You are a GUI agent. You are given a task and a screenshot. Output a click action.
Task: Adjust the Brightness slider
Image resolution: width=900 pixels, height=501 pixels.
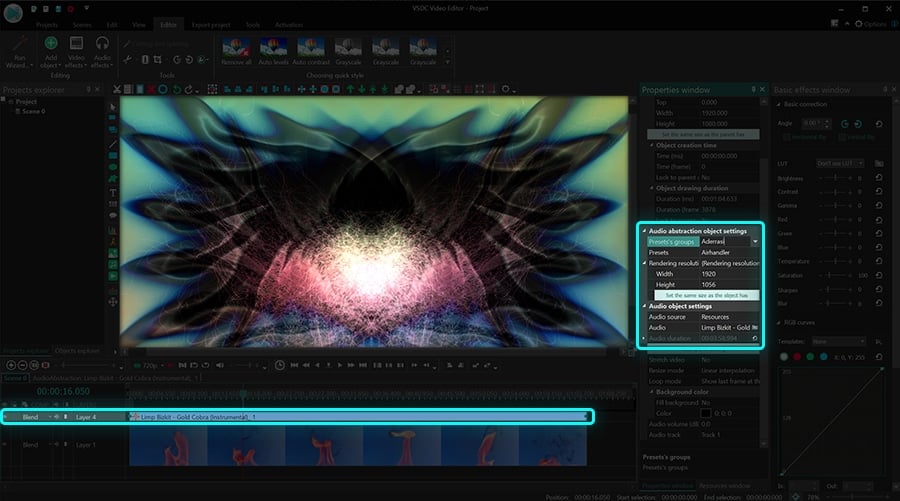click(x=835, y=178)
